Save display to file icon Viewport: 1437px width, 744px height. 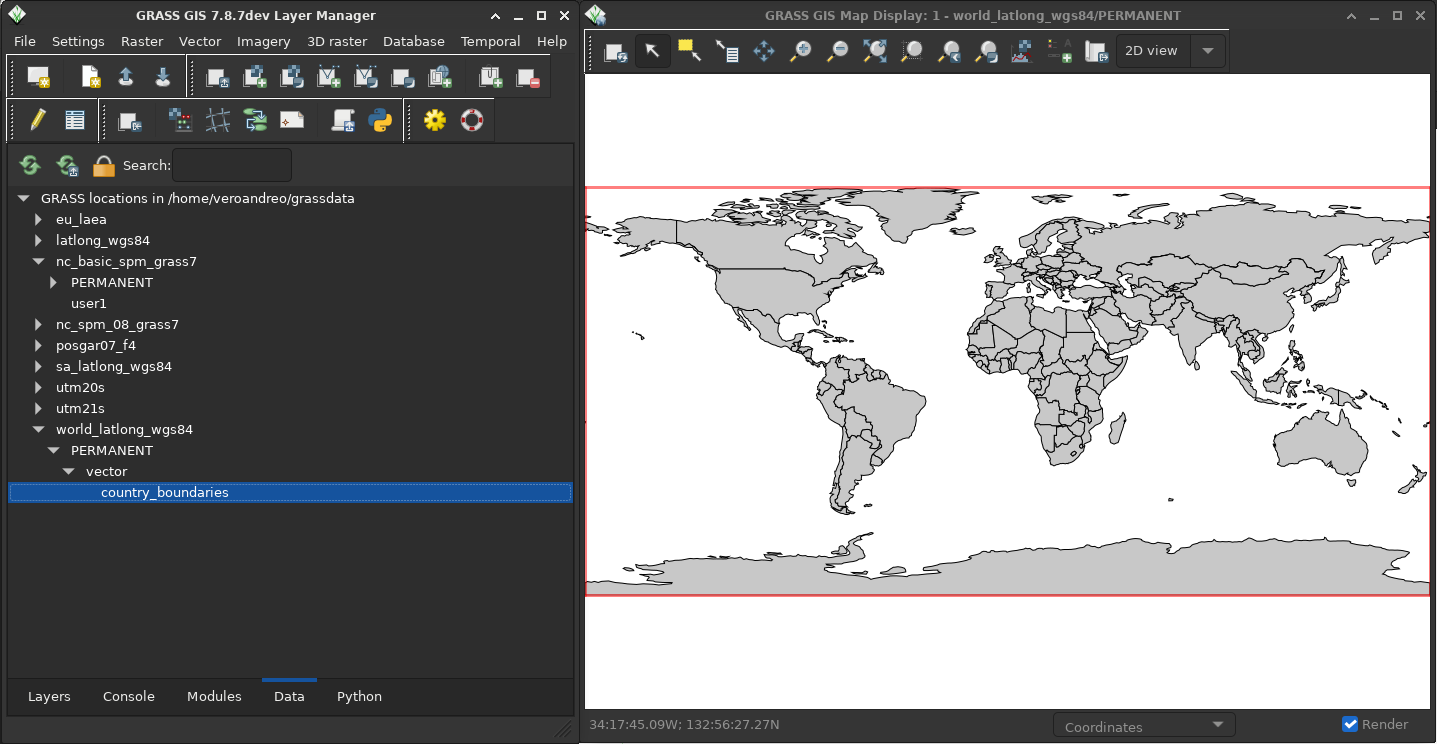[x=1096, y=51]
